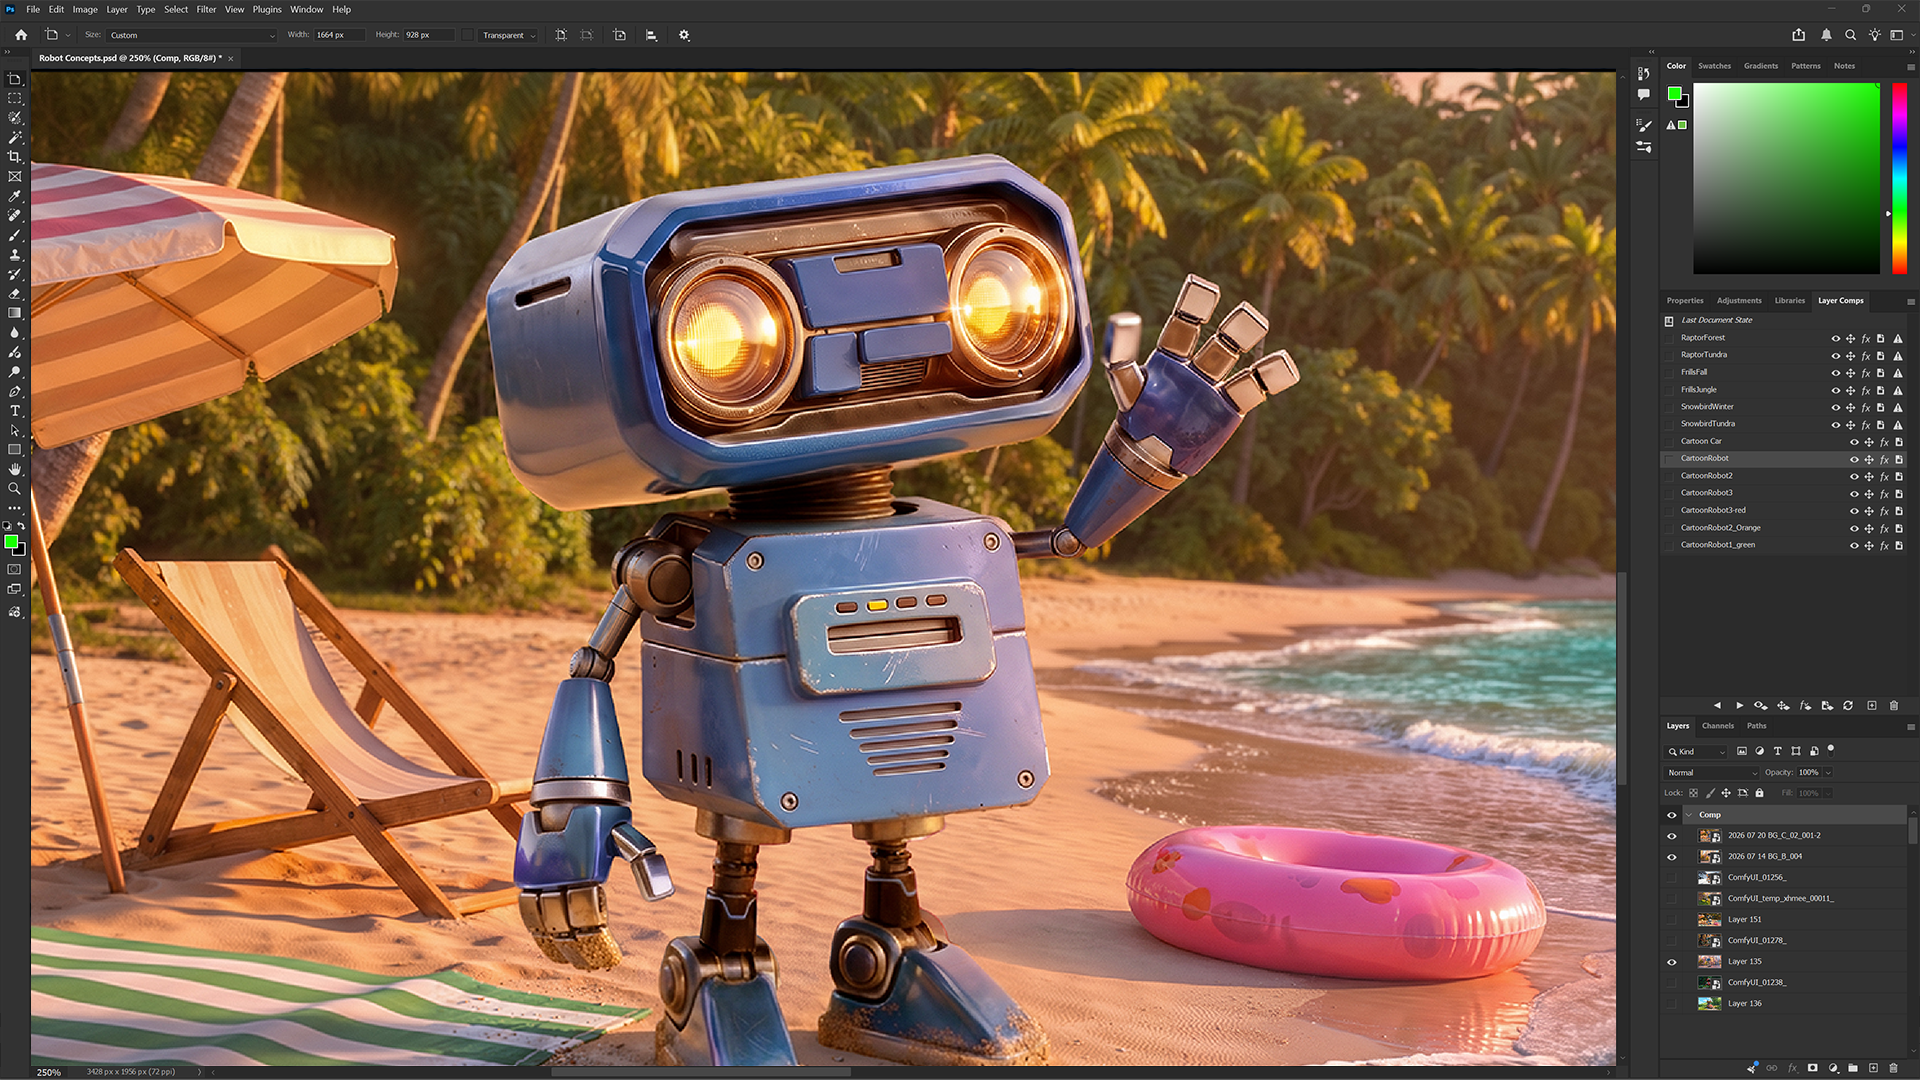Open the Adjustments panel tab
This screenshot has height=1080, width=1920.
coord(1739,301)
